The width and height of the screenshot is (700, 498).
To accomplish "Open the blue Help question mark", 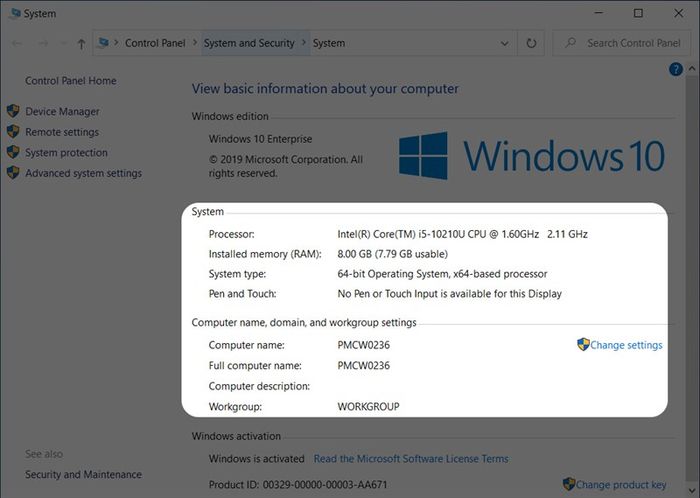I will pyautogui.click(x=675, y=69).
